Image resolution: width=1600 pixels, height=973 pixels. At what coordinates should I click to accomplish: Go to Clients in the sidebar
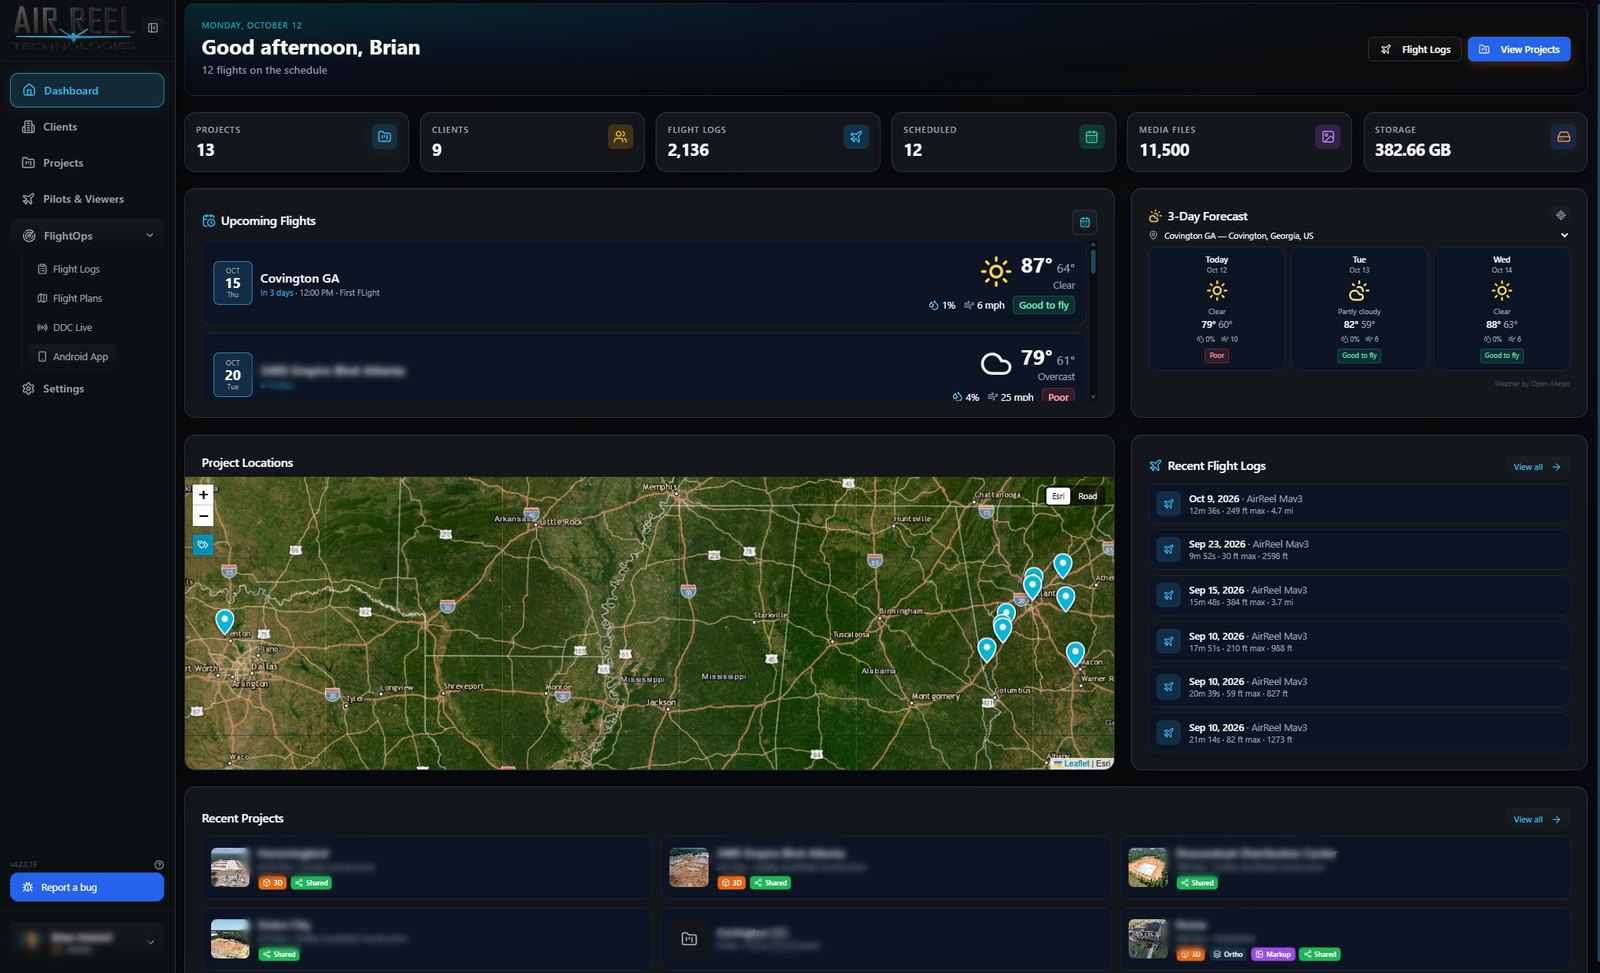(x=87, y=127)
